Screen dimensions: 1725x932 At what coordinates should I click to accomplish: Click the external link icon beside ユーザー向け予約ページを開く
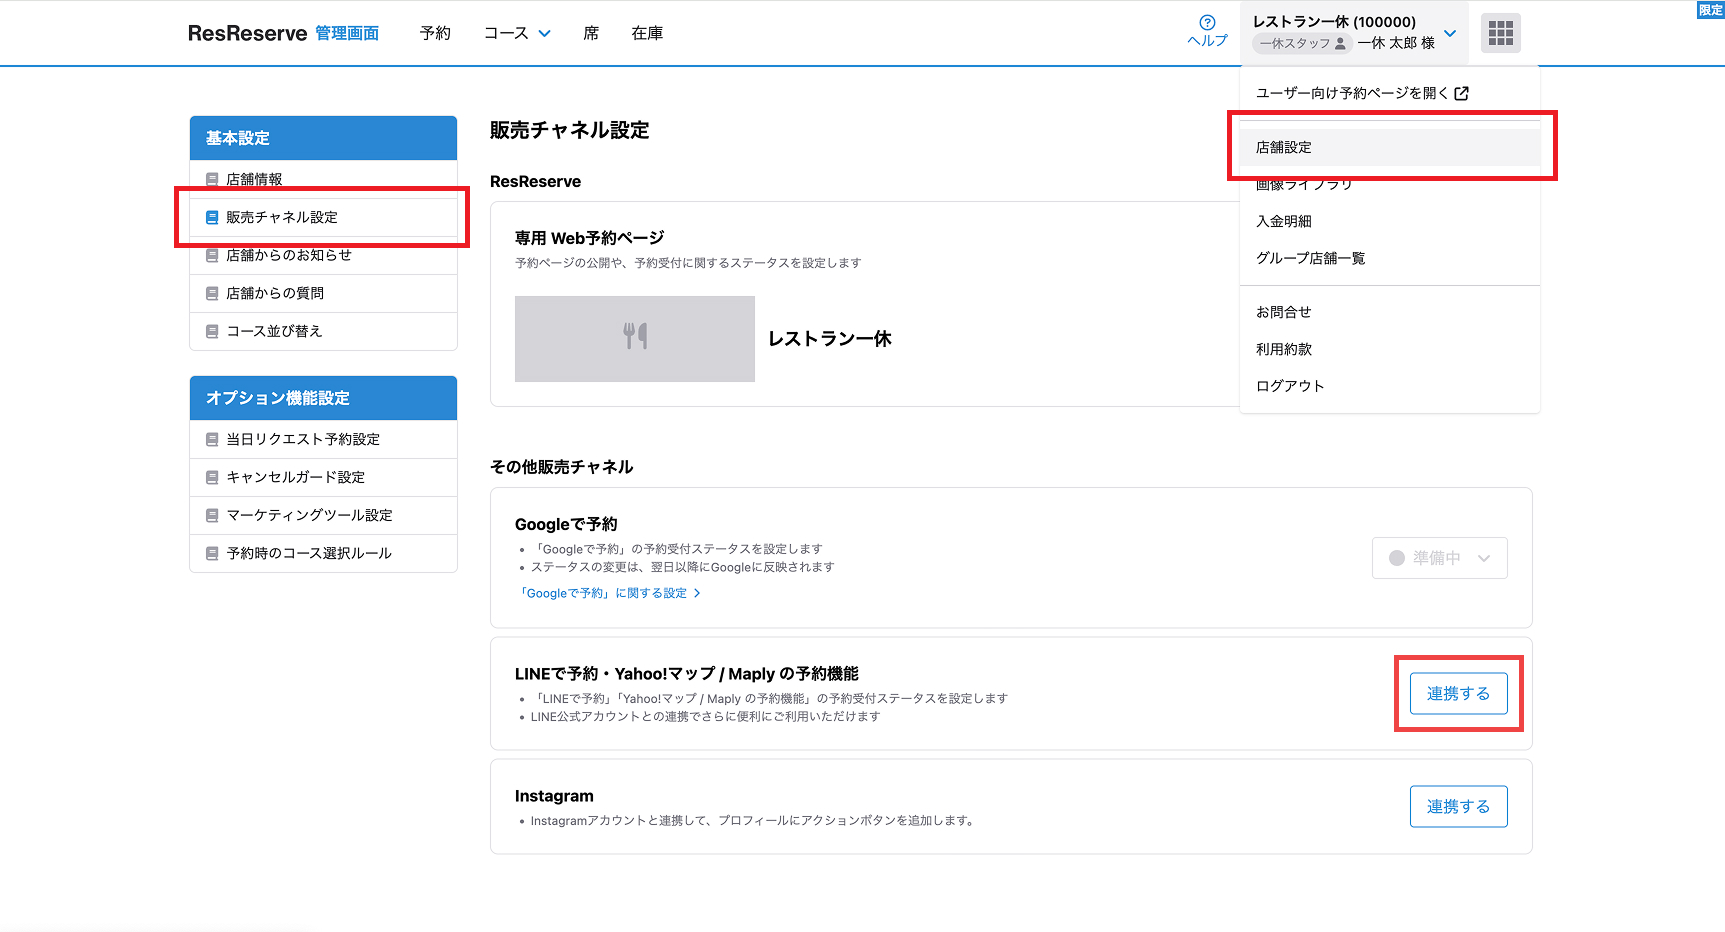[x=1461, y=93]
